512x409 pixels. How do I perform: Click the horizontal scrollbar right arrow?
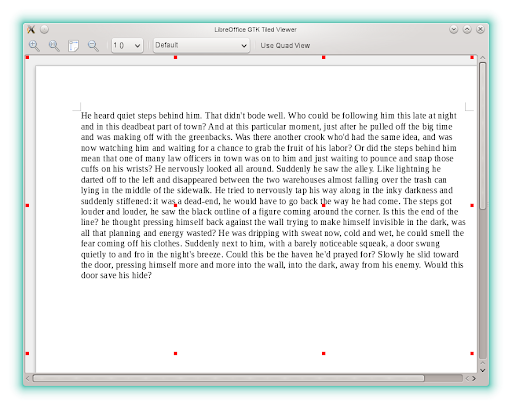(474, 378)
